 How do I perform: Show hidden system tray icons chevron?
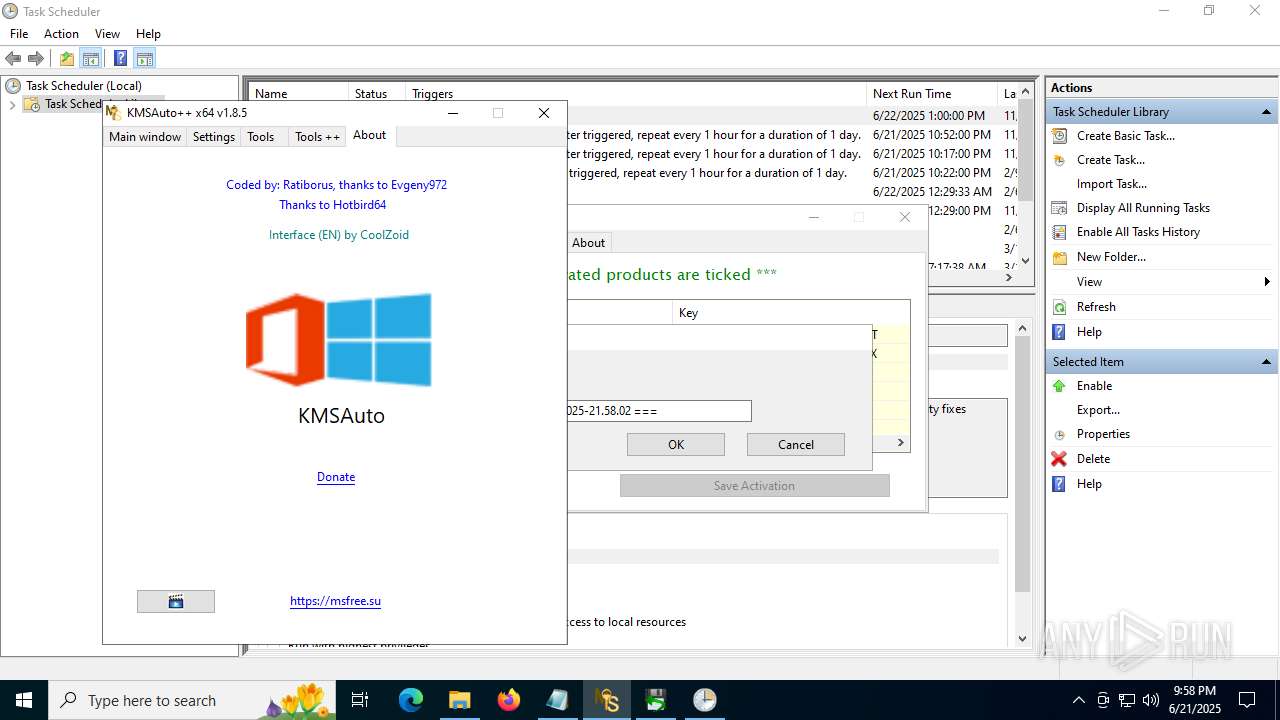pos(1078,700)
